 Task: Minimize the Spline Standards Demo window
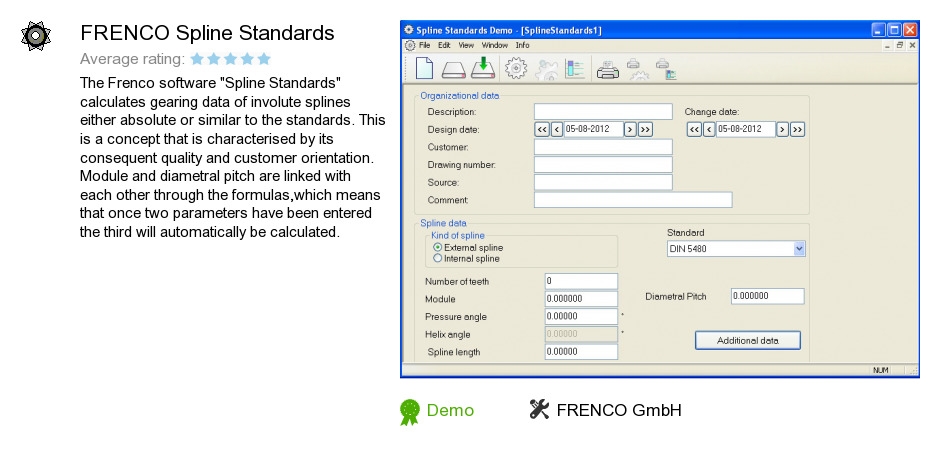point(879,30)
